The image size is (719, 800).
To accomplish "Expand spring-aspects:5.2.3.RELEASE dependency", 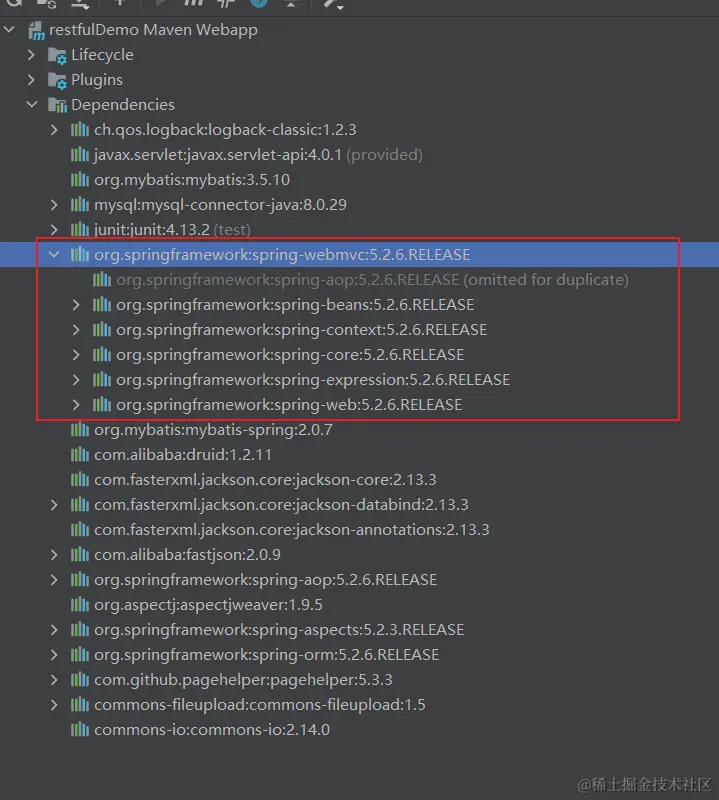I will tap(54, 630).
